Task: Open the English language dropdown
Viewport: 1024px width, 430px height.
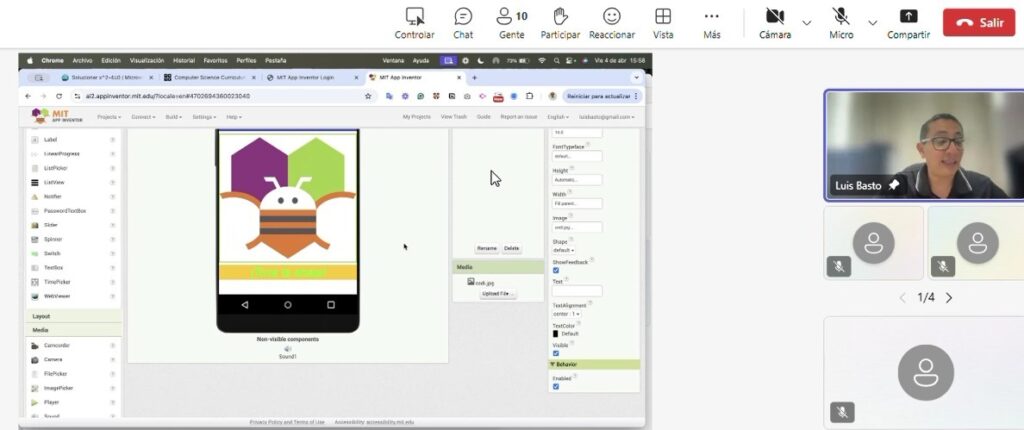Action: 558,117
